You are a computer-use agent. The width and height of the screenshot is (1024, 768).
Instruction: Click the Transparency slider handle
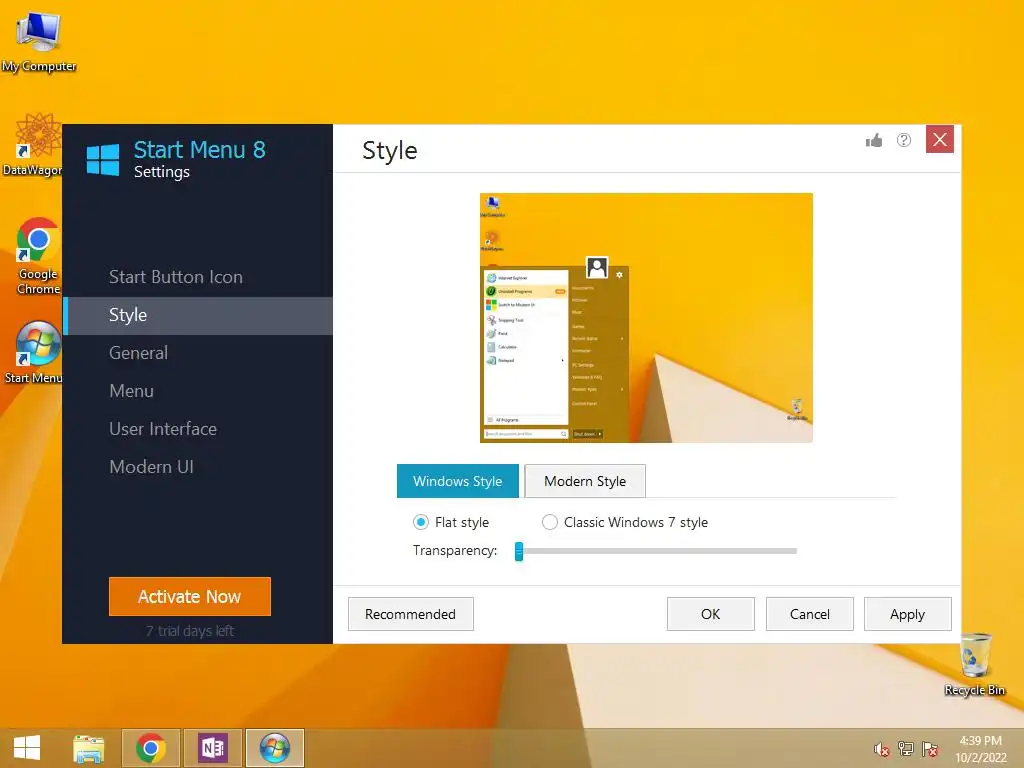pyautogui.click(x=519, y=551)
